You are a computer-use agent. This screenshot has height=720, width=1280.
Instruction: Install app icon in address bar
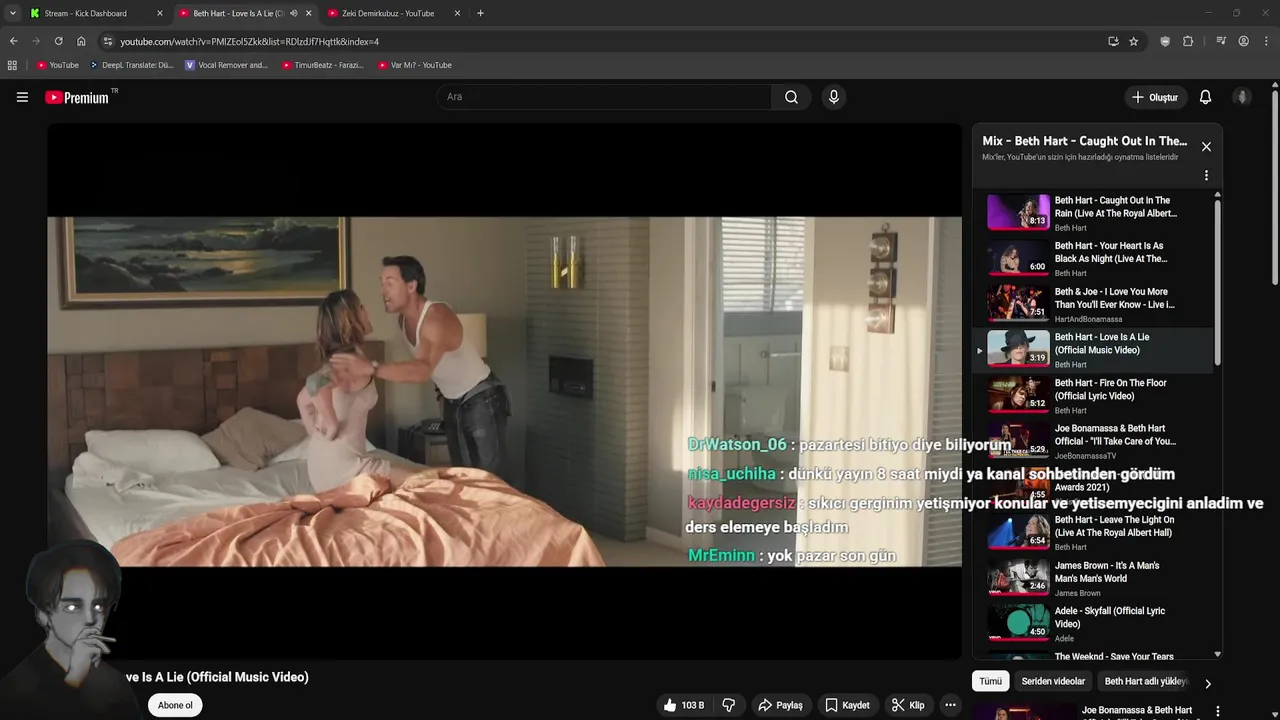1113,41
